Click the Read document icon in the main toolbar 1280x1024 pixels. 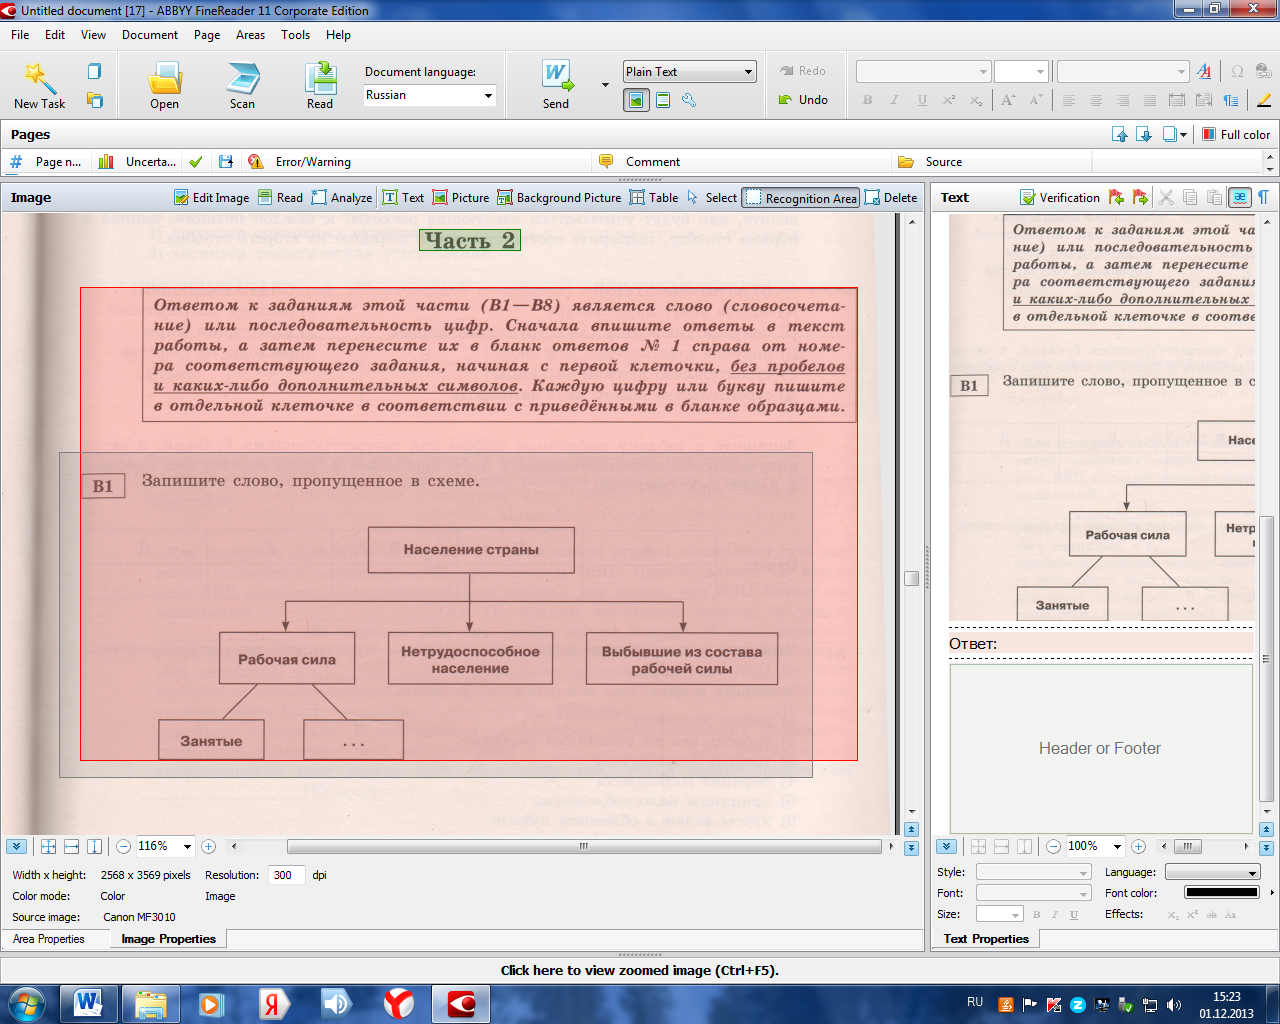pos(320,85)
